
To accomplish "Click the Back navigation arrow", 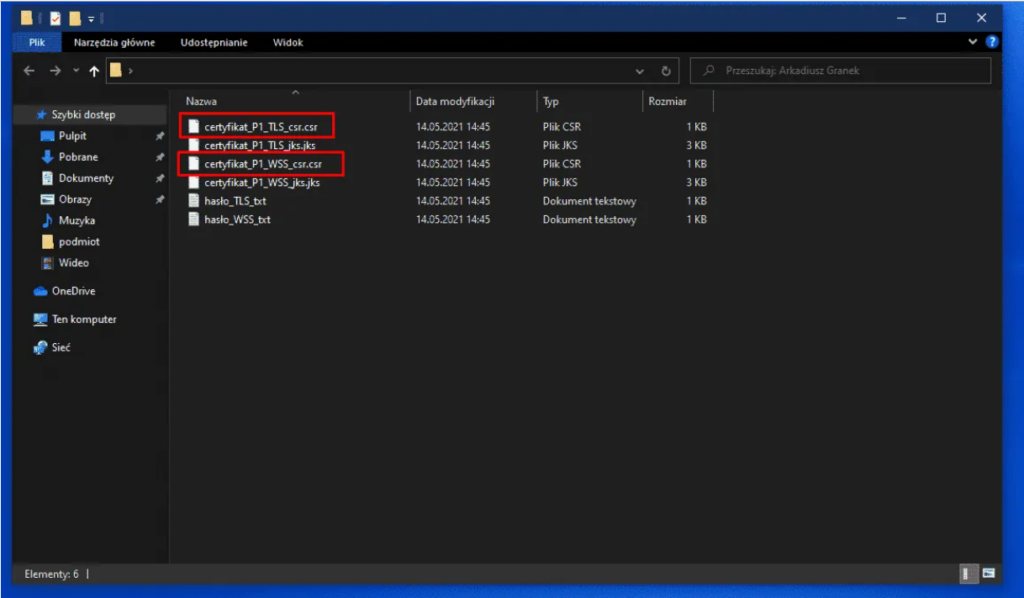I will [x=29, y=71].
